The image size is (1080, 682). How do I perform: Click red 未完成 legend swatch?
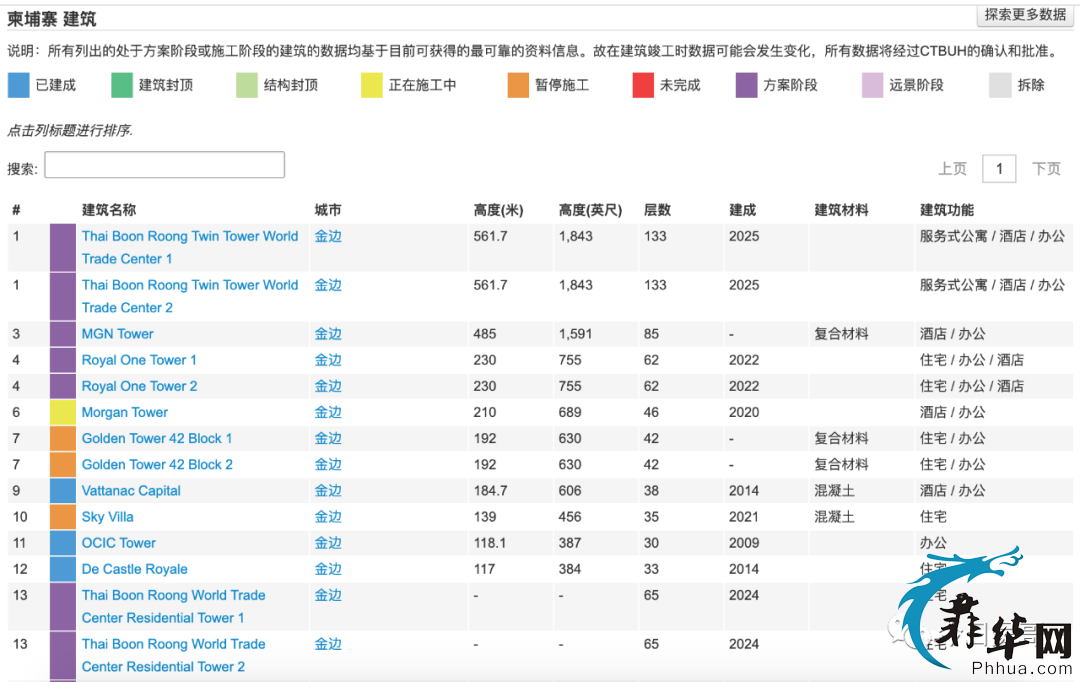[x=643, y=85]
